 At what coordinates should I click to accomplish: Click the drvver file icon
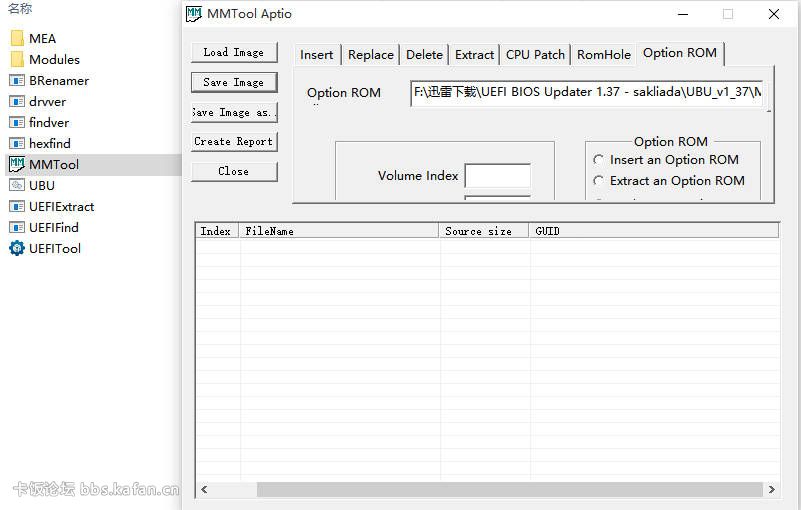tap(17, 102)
